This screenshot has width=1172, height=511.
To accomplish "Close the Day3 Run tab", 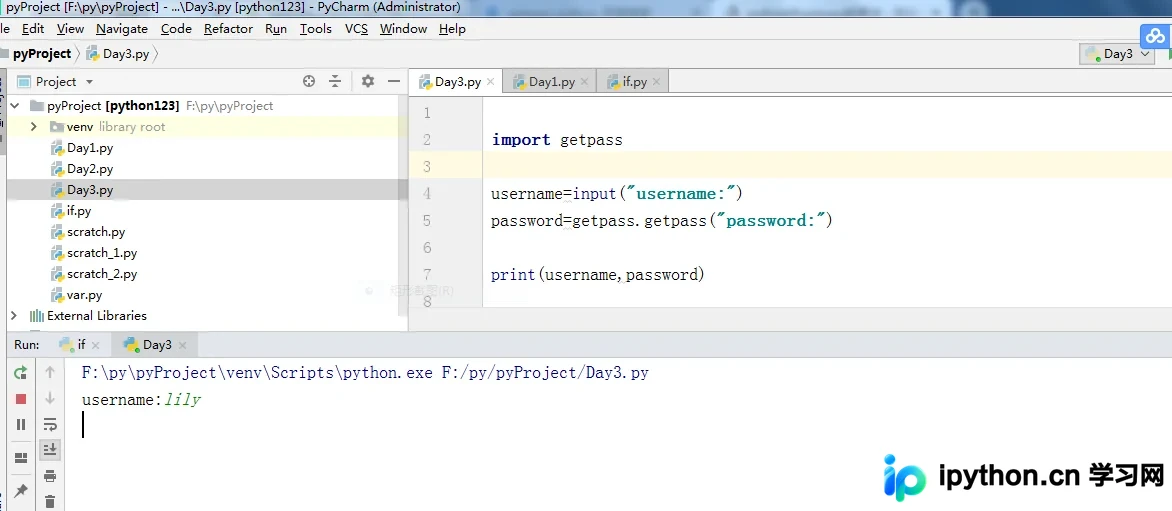I will [x=182, y=345].
